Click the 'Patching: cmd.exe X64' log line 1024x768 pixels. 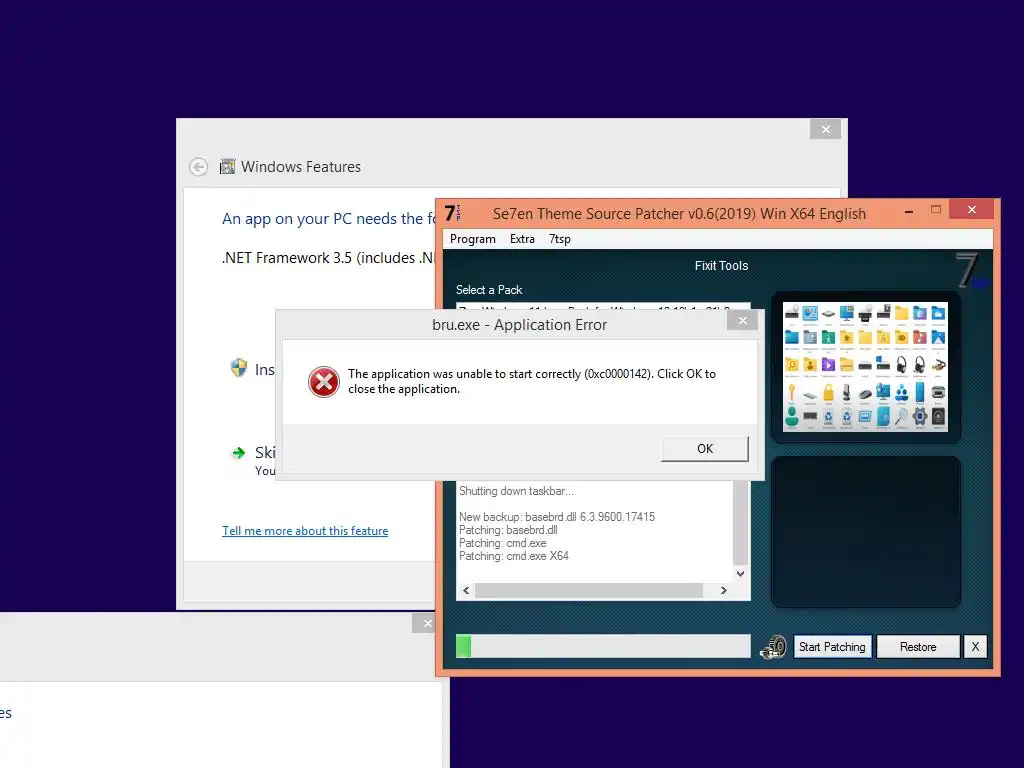(x=514, y=556)
